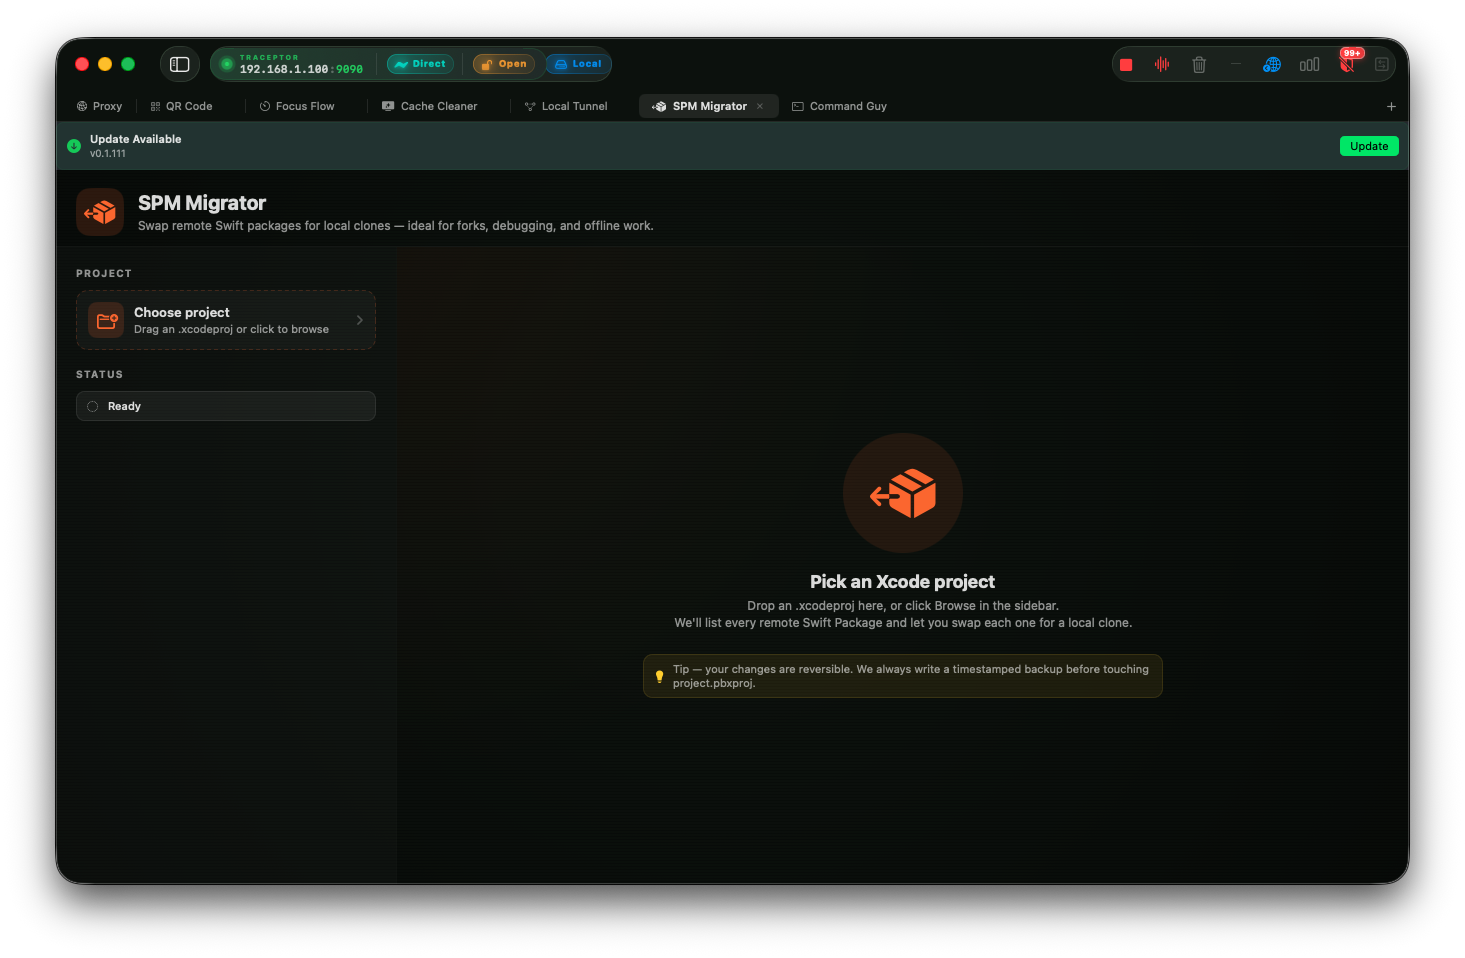Click the reversible changes tip box
1465x958 pixels.
tap(903, 676)
